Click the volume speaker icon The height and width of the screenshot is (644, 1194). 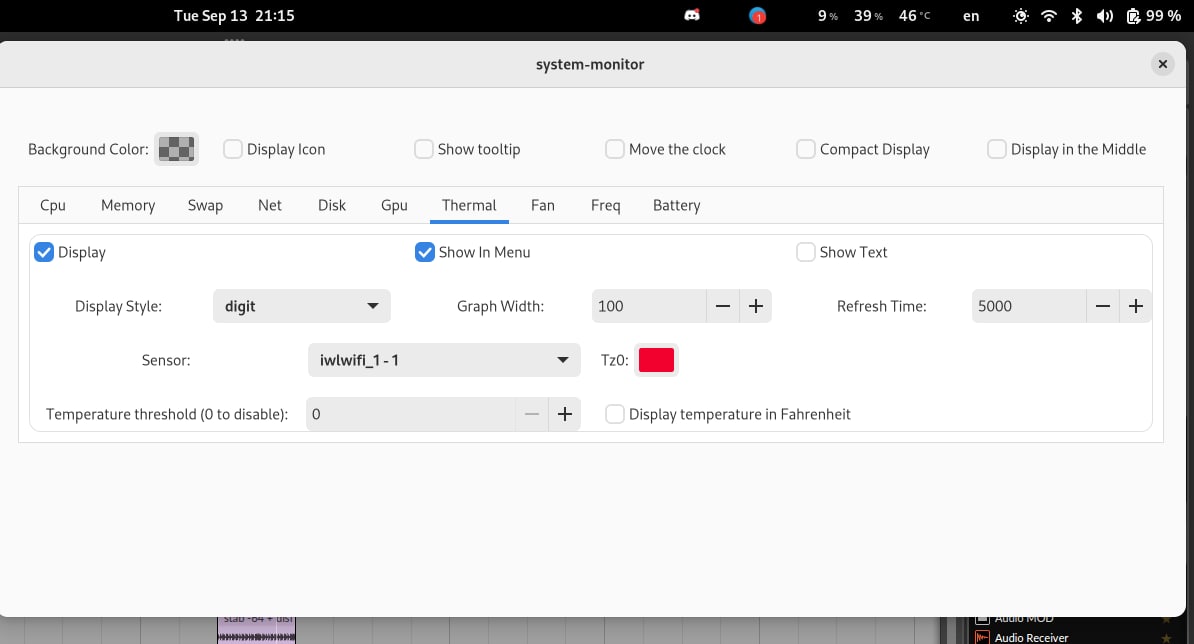(1104, 15)
